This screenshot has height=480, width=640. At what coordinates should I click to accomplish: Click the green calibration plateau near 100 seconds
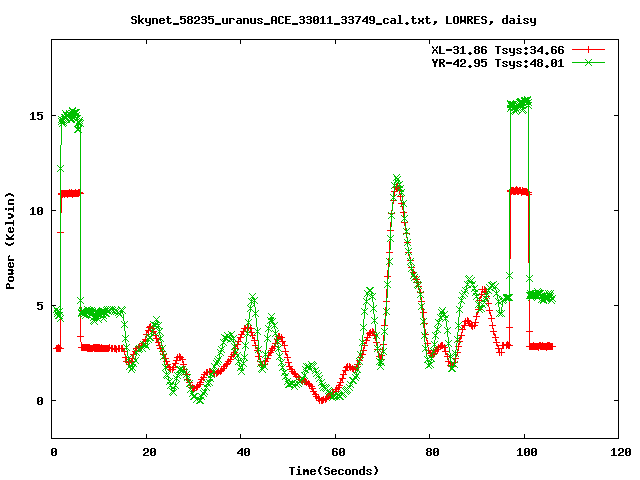tap(519, 104)
